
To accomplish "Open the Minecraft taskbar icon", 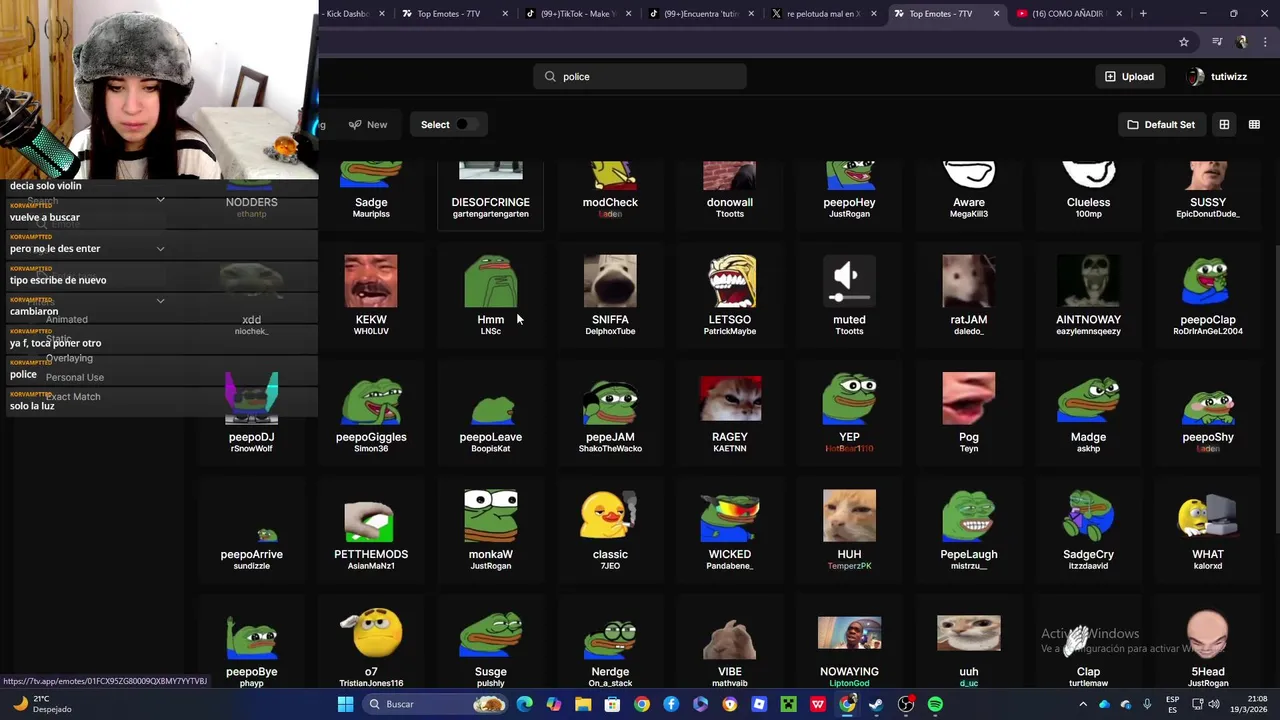I will pos(788,704).
